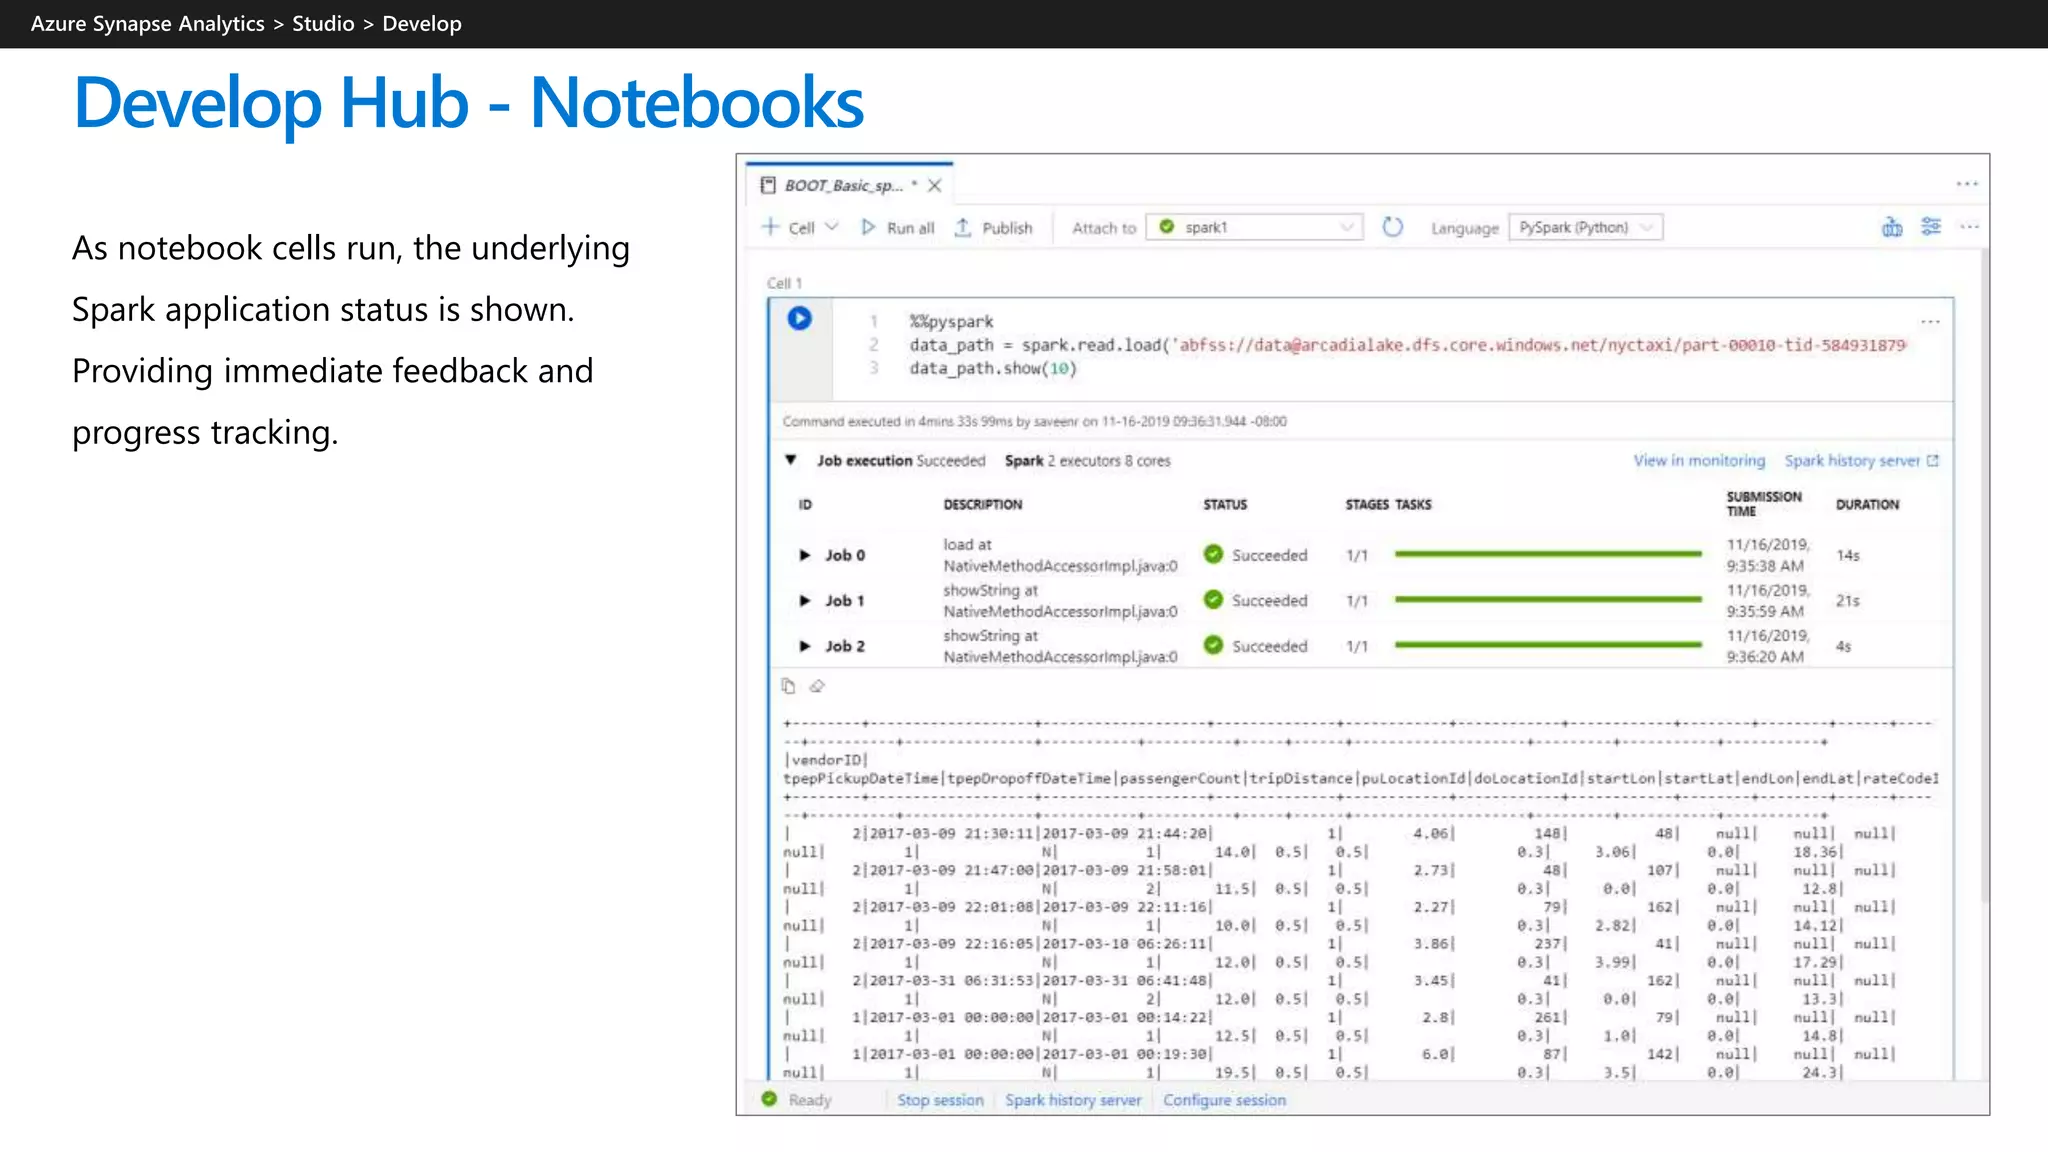Screen dimensions: 2048x1152
Task: Select the BOOT_Basic_sp notebook tab
Action: 849,185
